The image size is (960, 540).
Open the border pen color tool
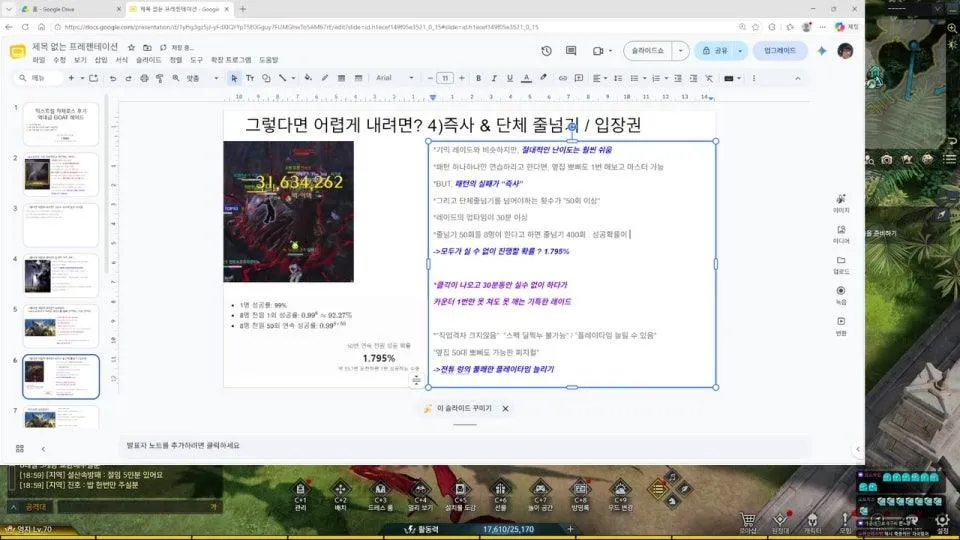[324, 78]
